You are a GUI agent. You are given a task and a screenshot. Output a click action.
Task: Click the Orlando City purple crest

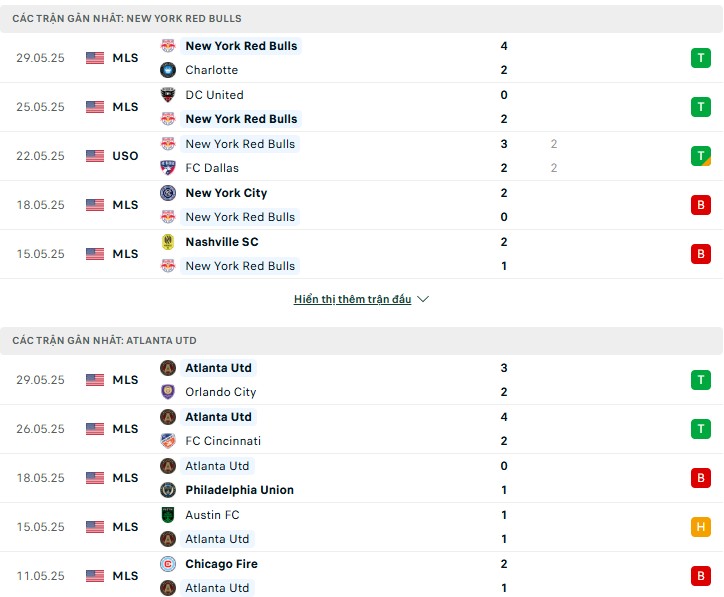click(168, 392)
